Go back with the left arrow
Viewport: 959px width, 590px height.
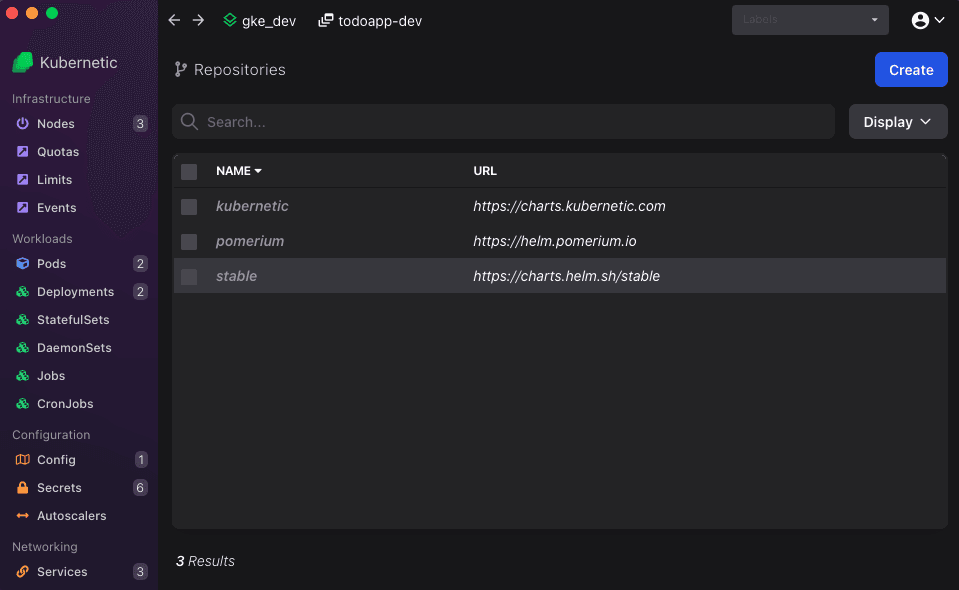pyautogui.click(x=174, y=20)
